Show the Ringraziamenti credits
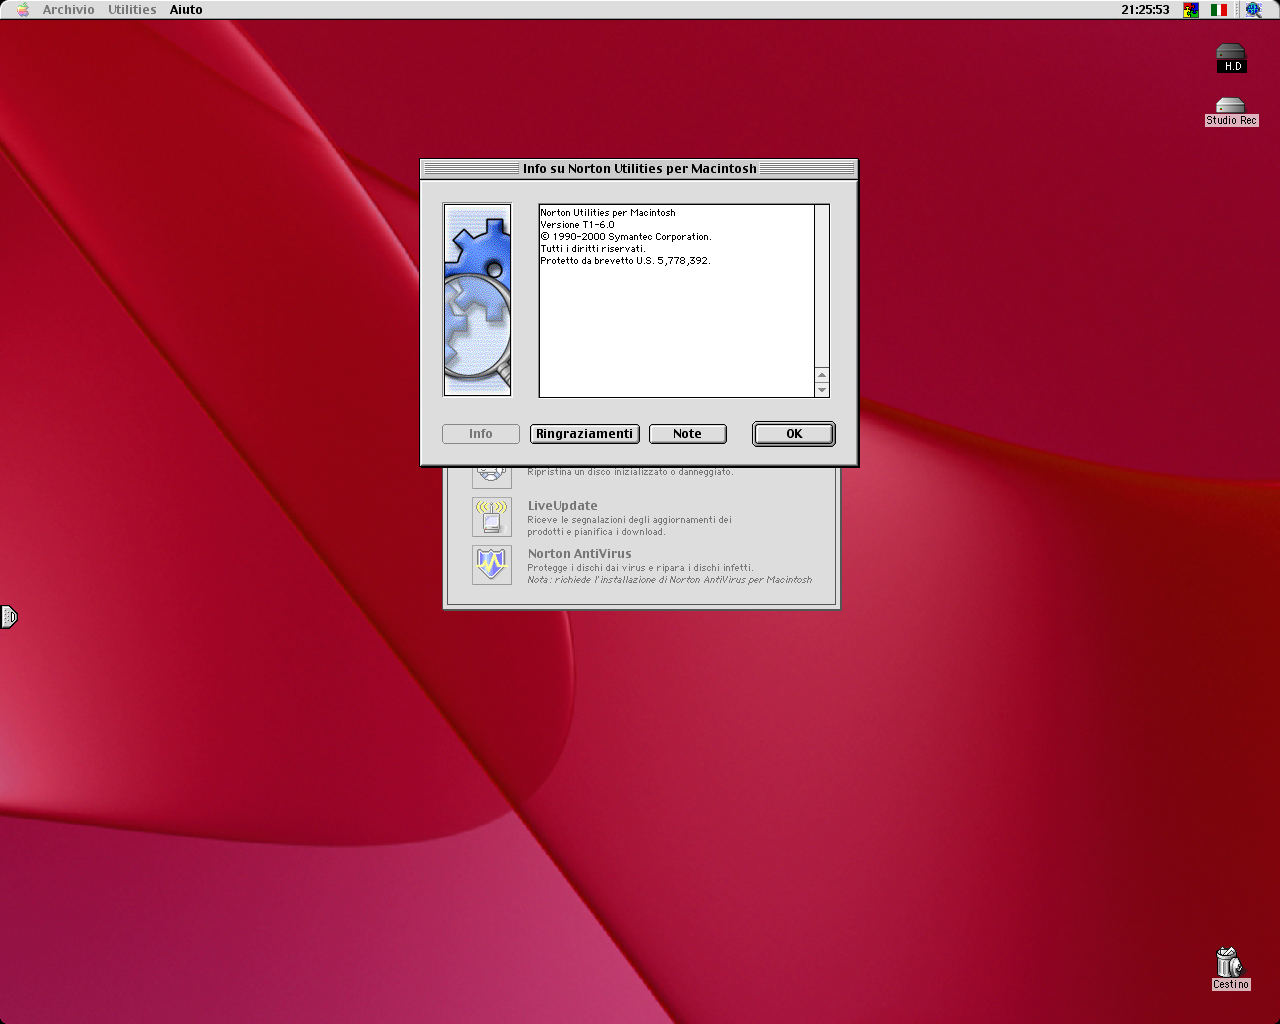Image resolution: width=1280 pixels, height=1024 pixels. pyautogui.click(x=584, y=434)
